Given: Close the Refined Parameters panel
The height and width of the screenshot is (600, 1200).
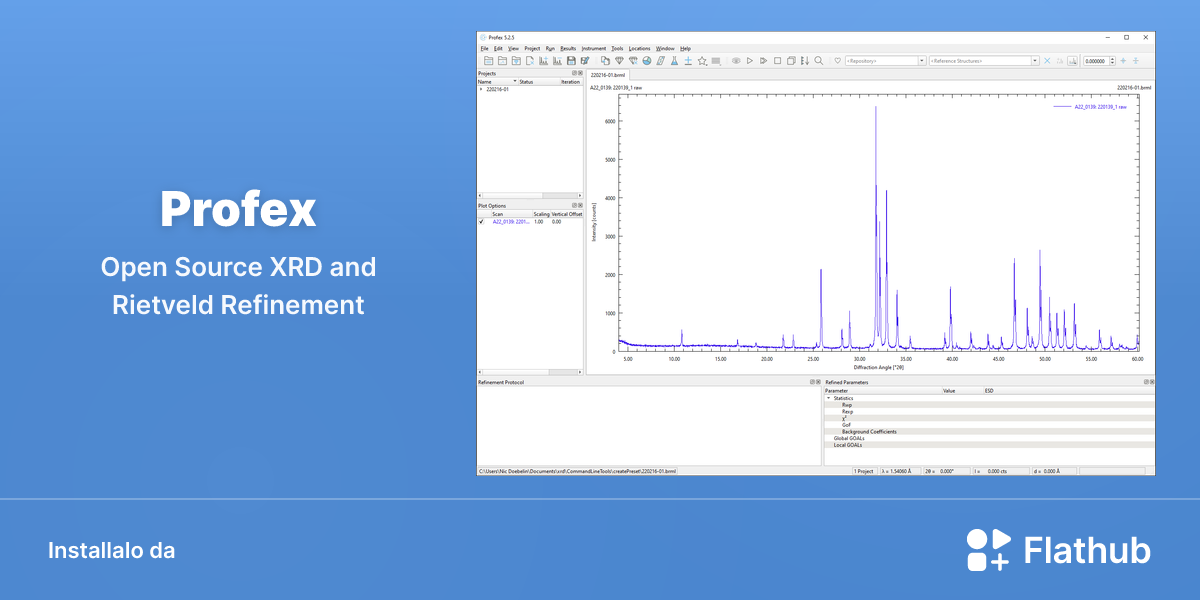Looking at the screenshot, I should [x=1150, y=382].
